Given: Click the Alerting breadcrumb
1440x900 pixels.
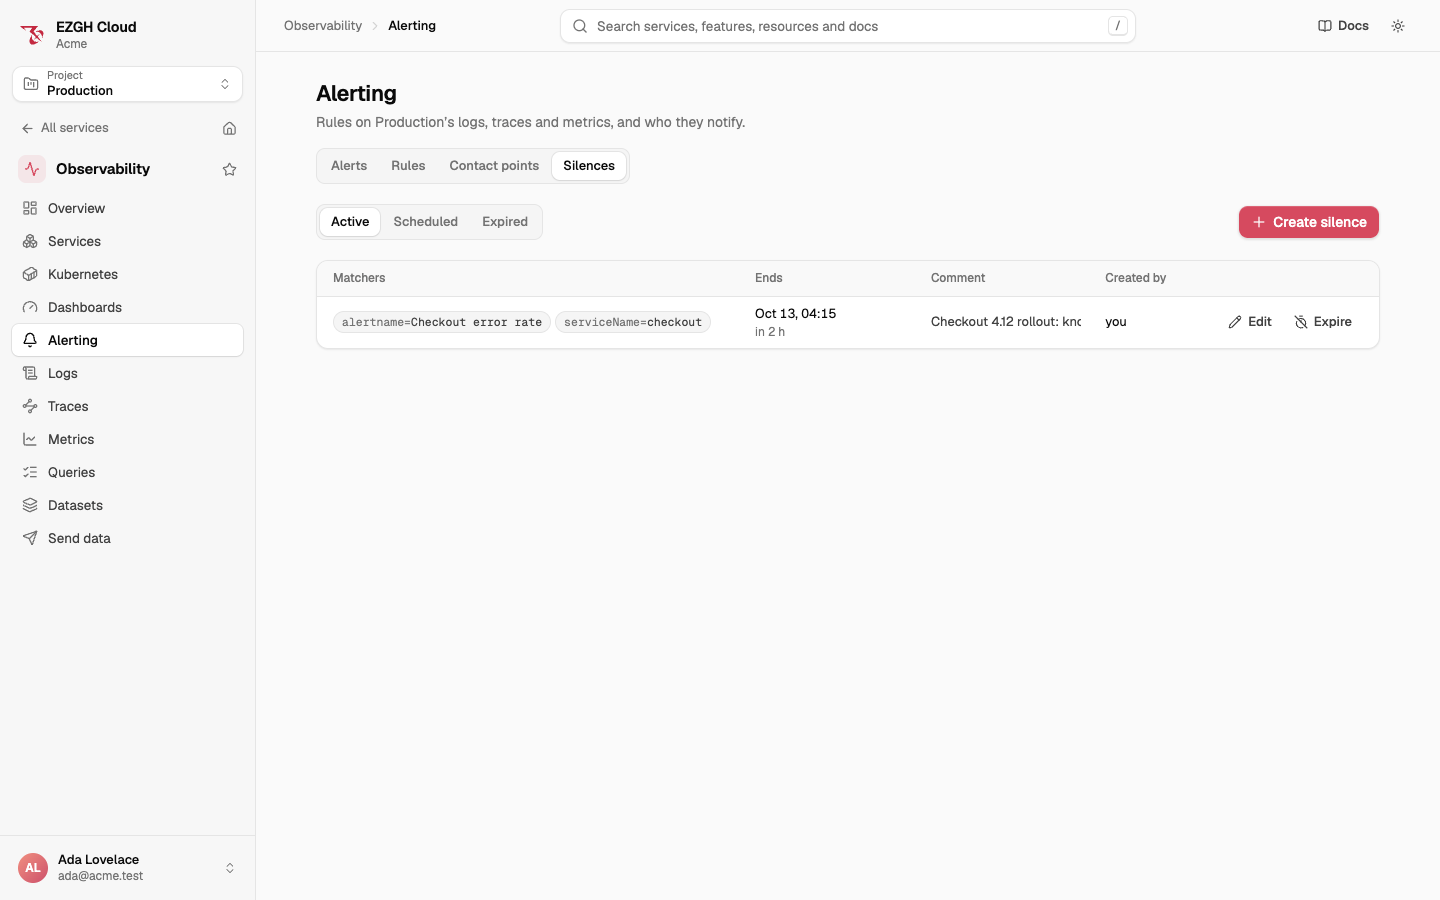Looking at the screenshot, I should [412, 26].
